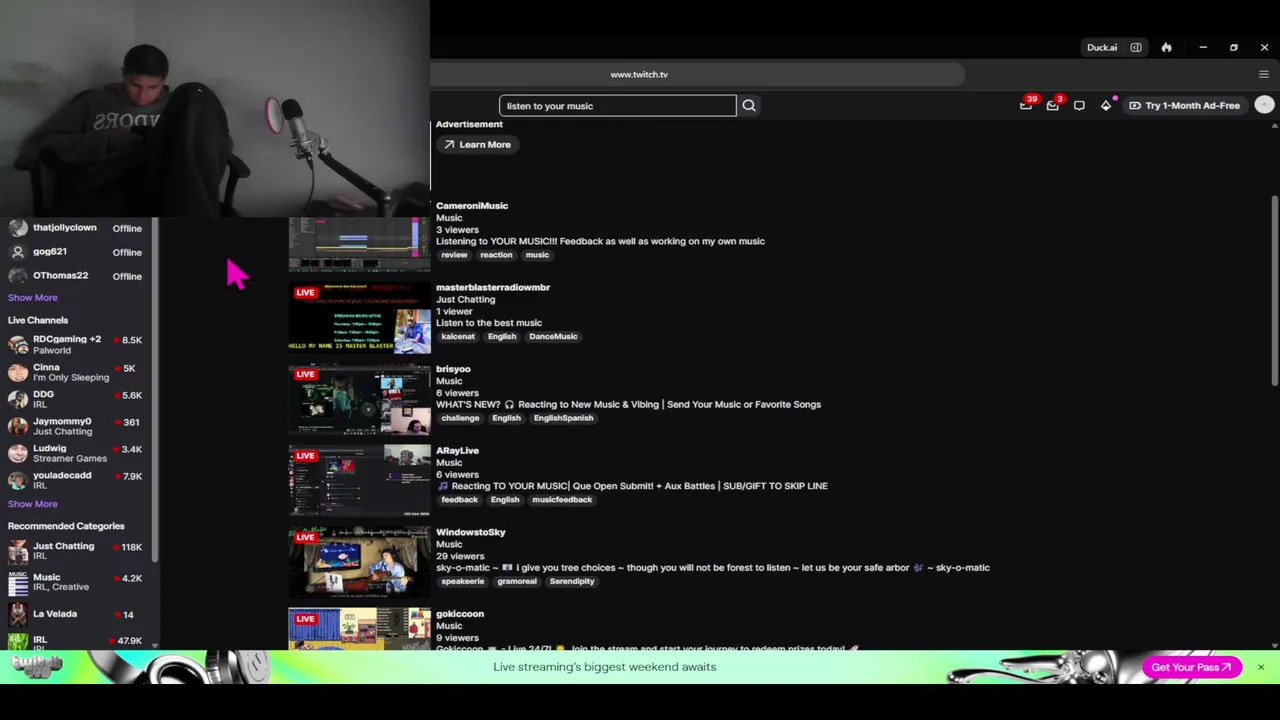Open the brisyoo stream thumbnail
Viewport: 1280px width, 720px height.
(x=359, y=400)
